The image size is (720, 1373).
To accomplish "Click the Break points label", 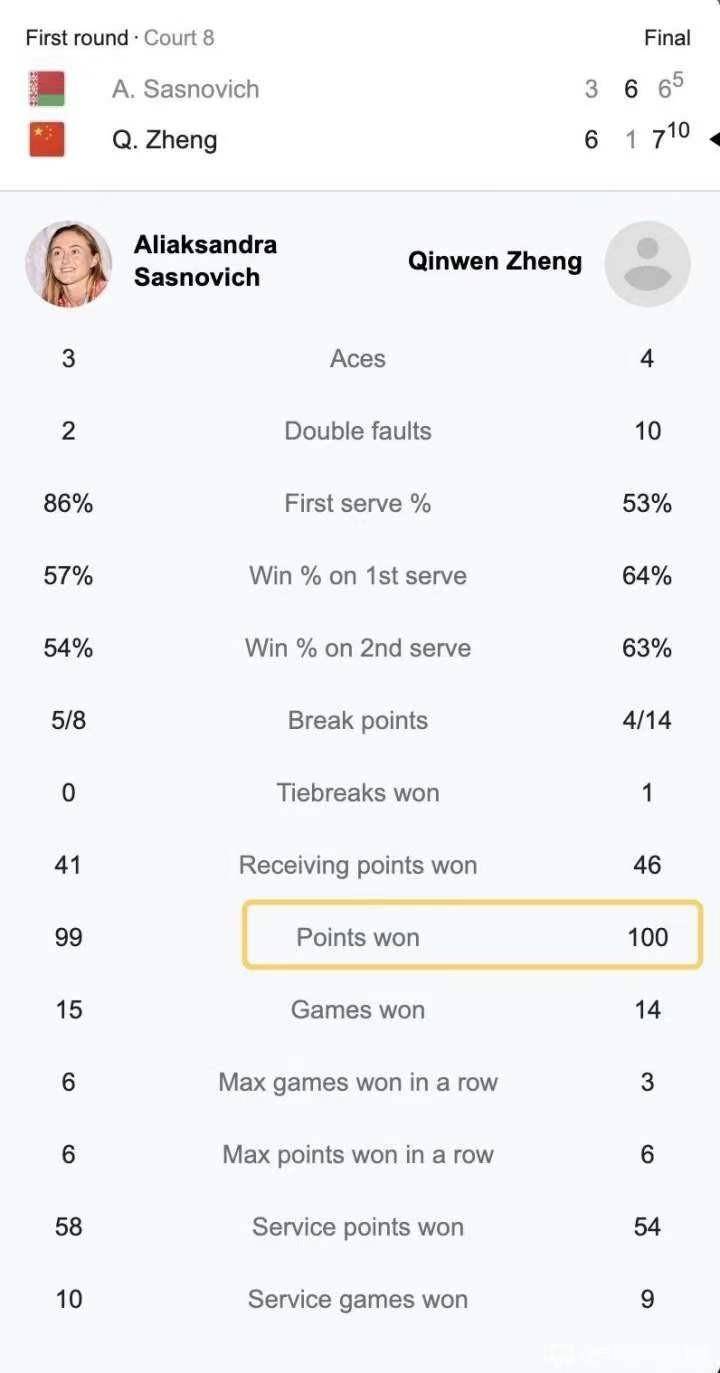I will click(358, 720).
